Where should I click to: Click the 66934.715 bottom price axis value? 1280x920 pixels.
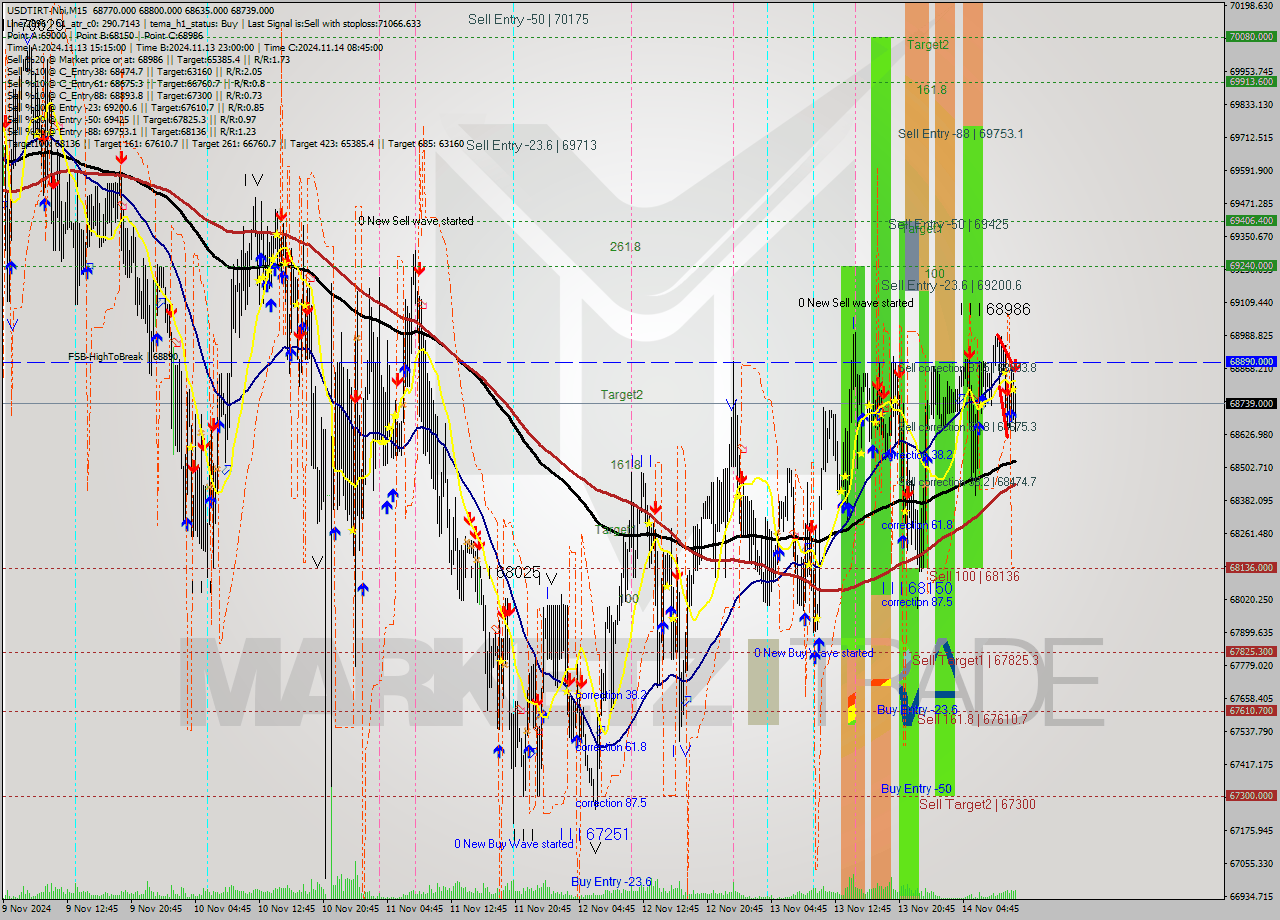coord(1250,896)
